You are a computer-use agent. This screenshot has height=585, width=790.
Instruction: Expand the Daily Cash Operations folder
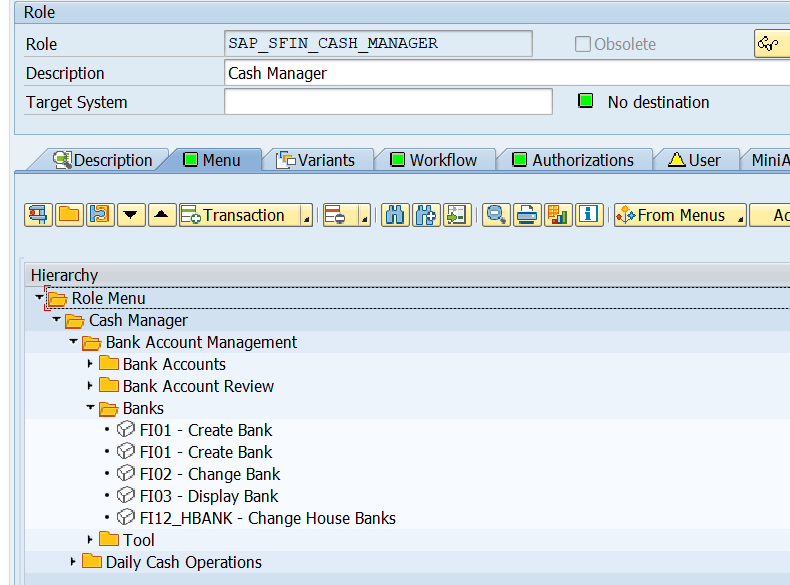coord(73,562)
